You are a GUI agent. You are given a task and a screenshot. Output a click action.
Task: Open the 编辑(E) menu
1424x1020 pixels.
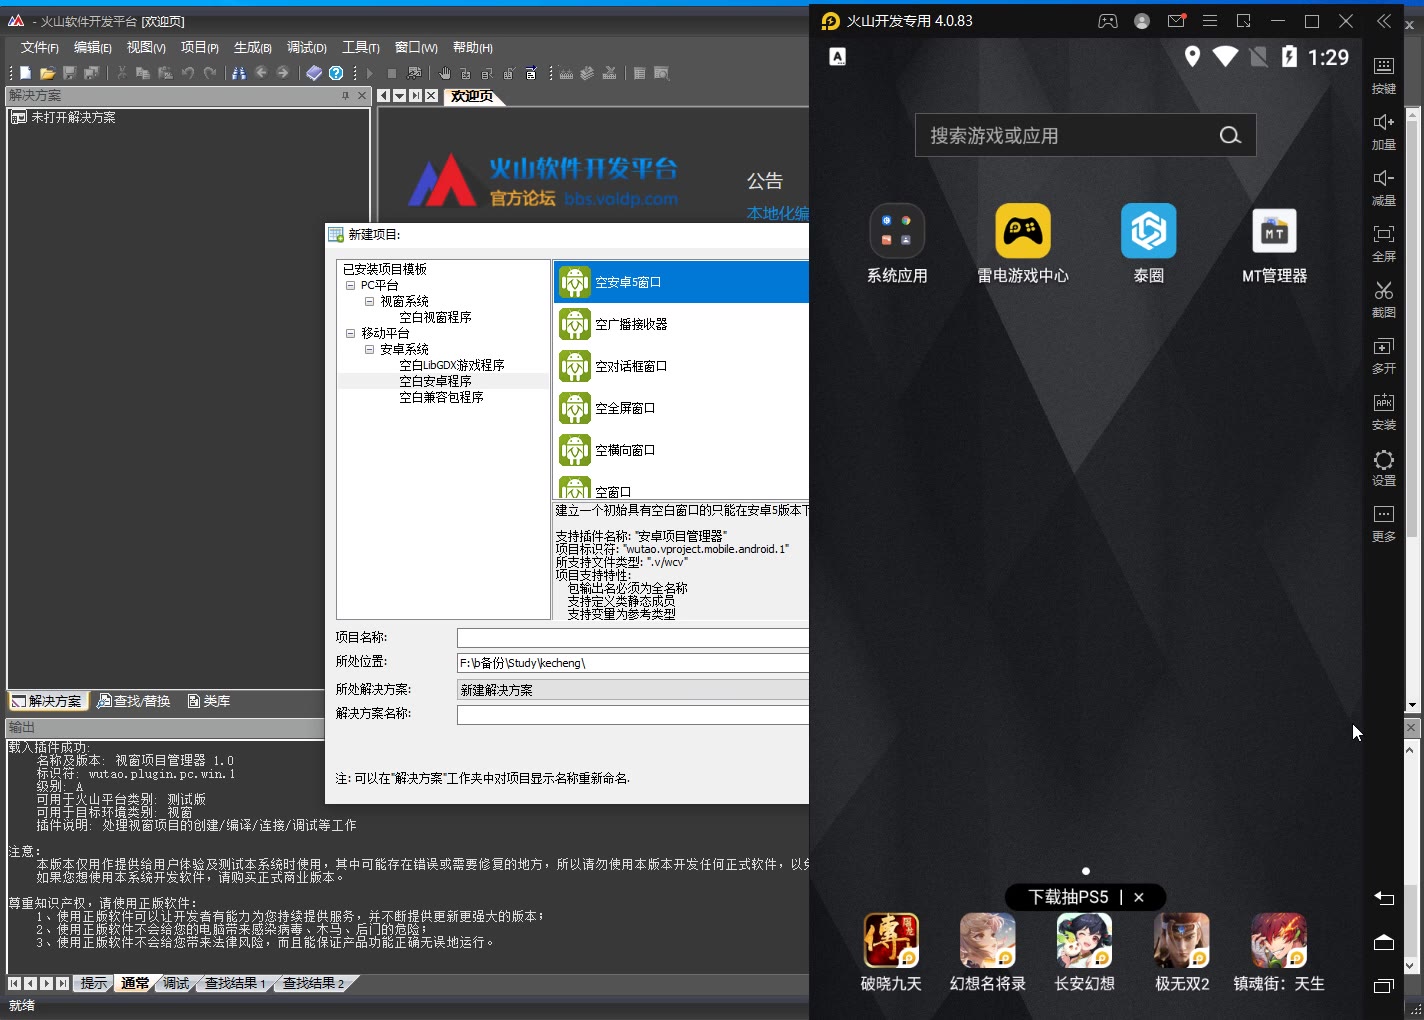pos(93,47)
